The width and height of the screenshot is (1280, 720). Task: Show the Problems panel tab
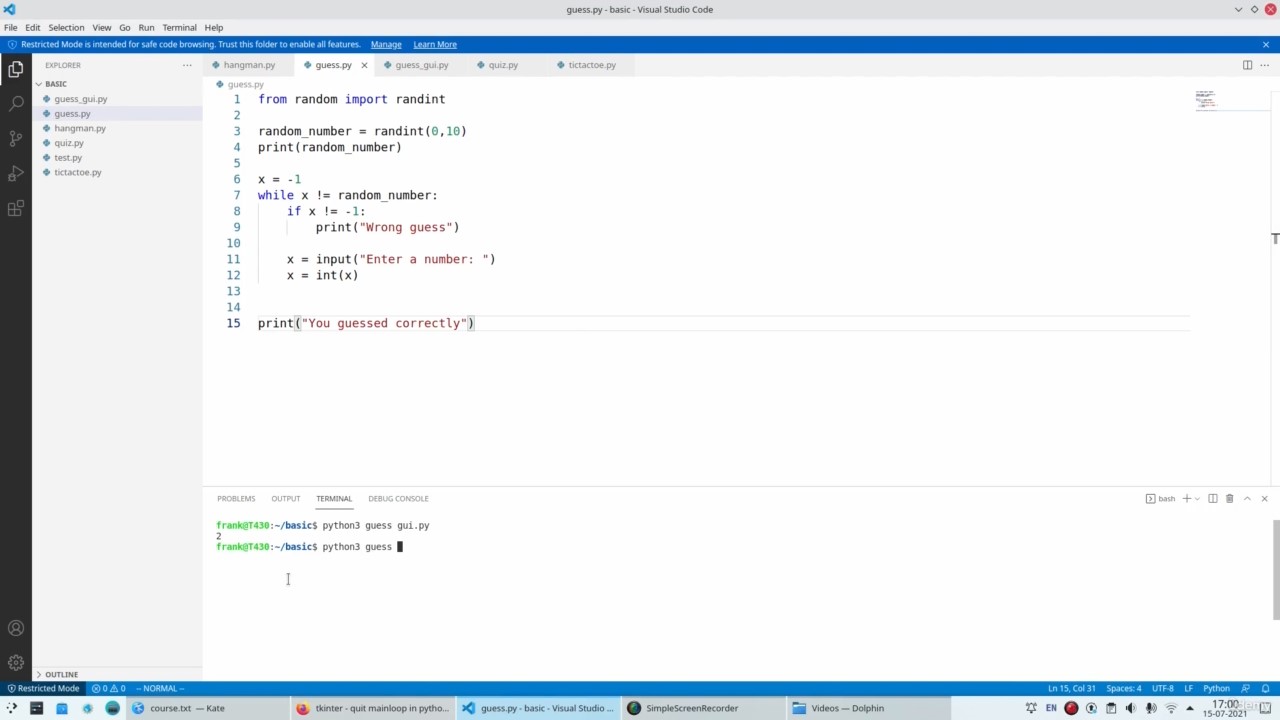coord(236,498)
